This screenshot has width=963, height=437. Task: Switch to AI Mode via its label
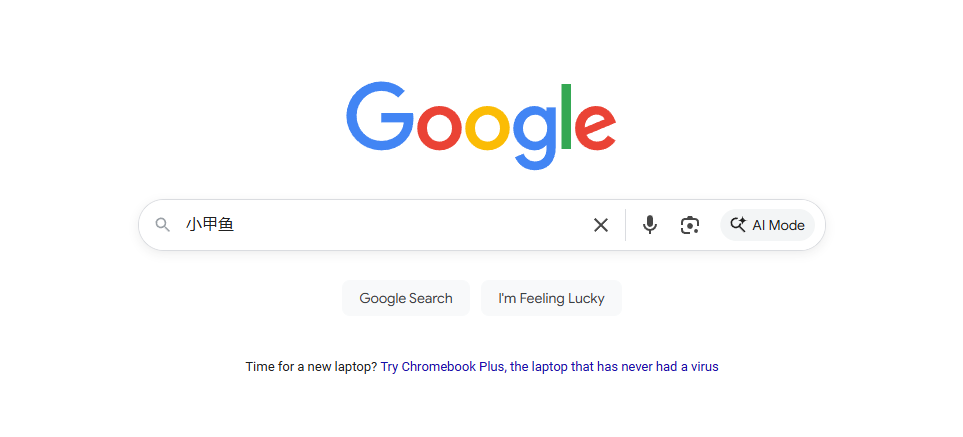[x=779, y=225]
